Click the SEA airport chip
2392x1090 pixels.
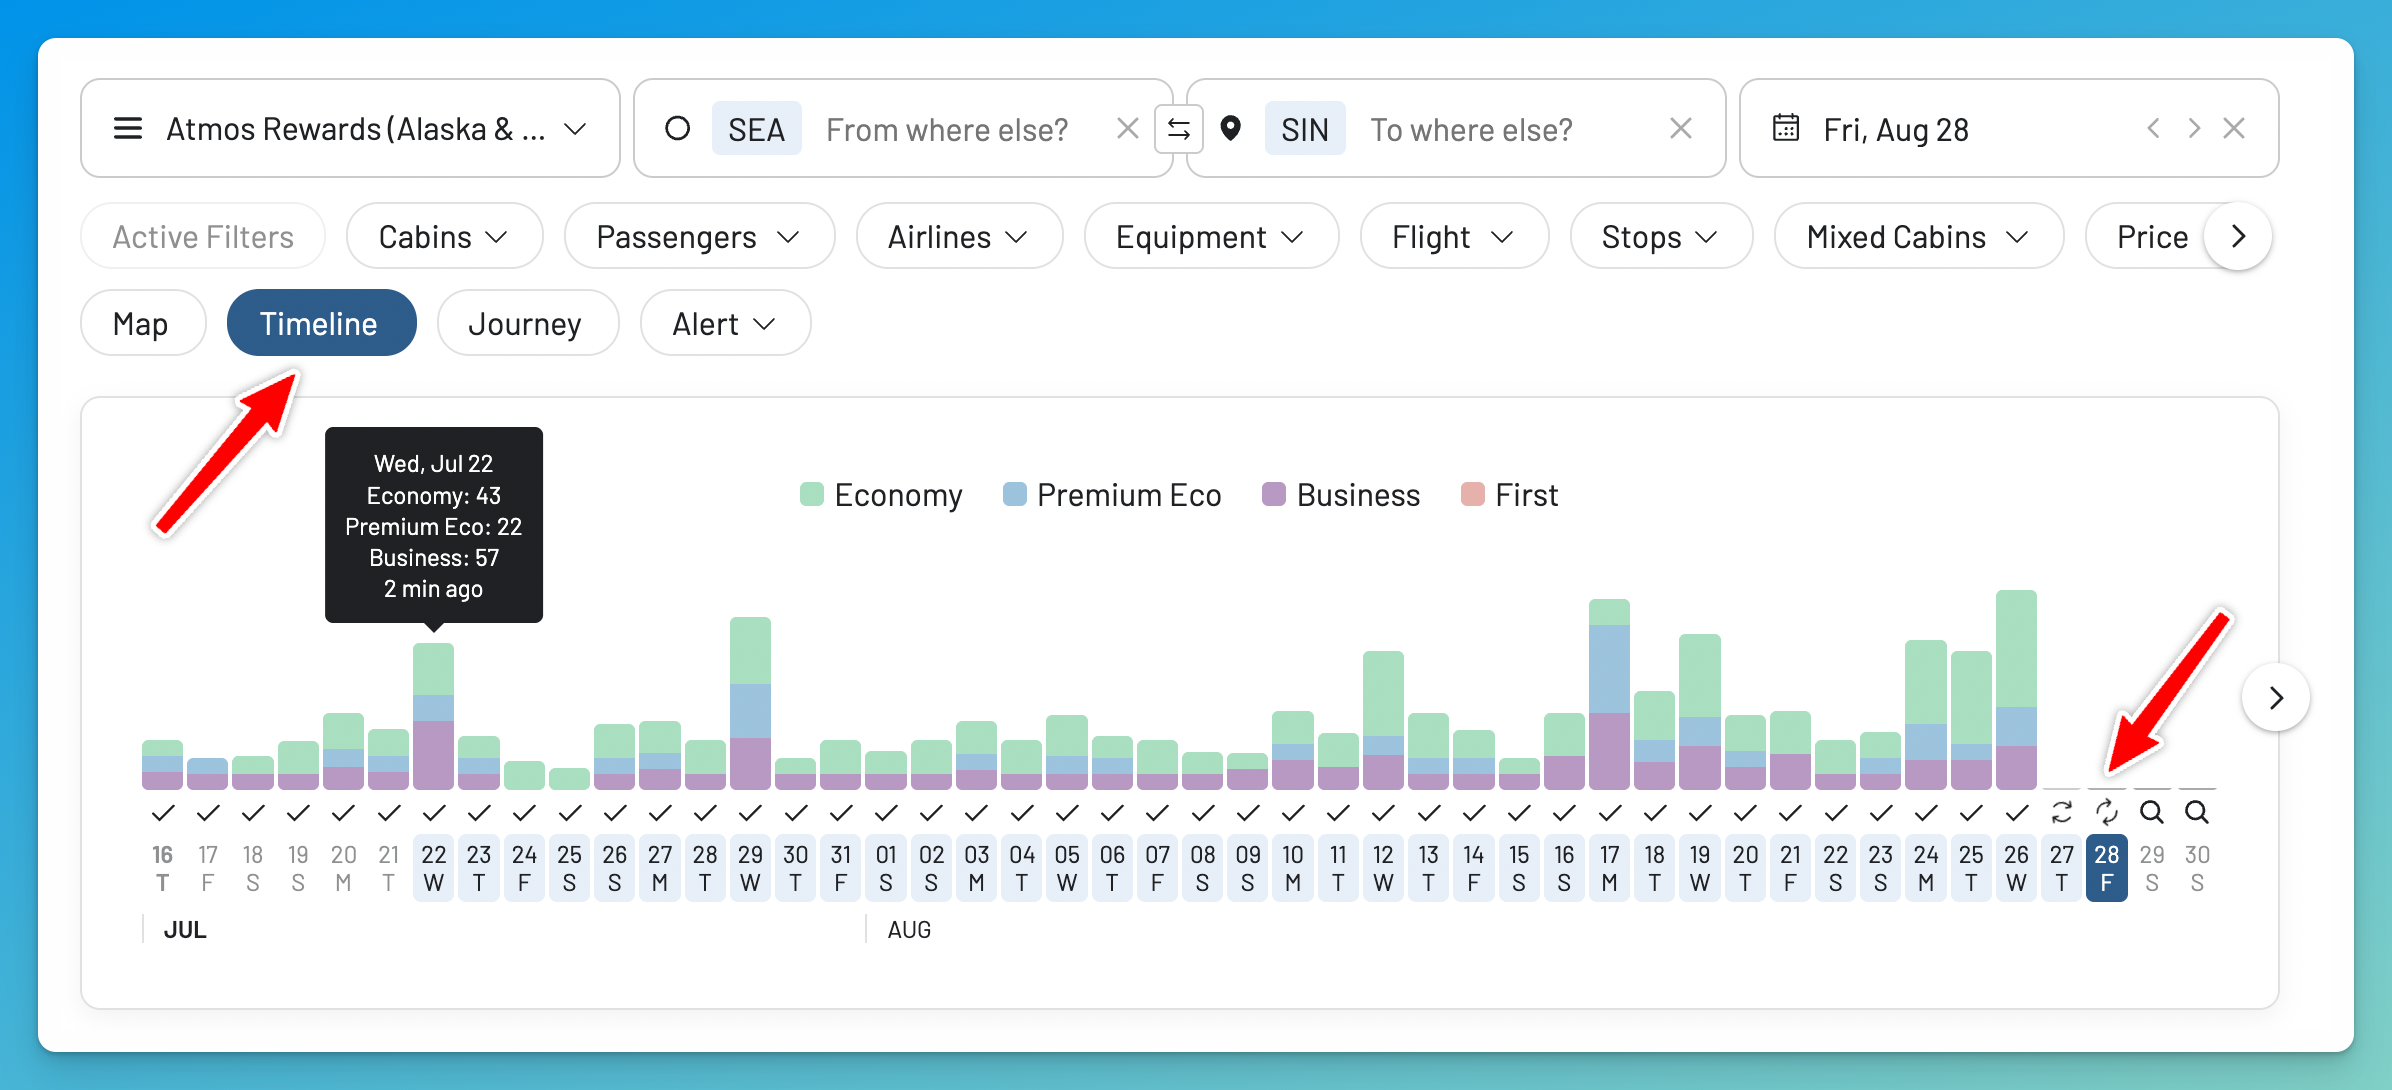tap(756, 129)
